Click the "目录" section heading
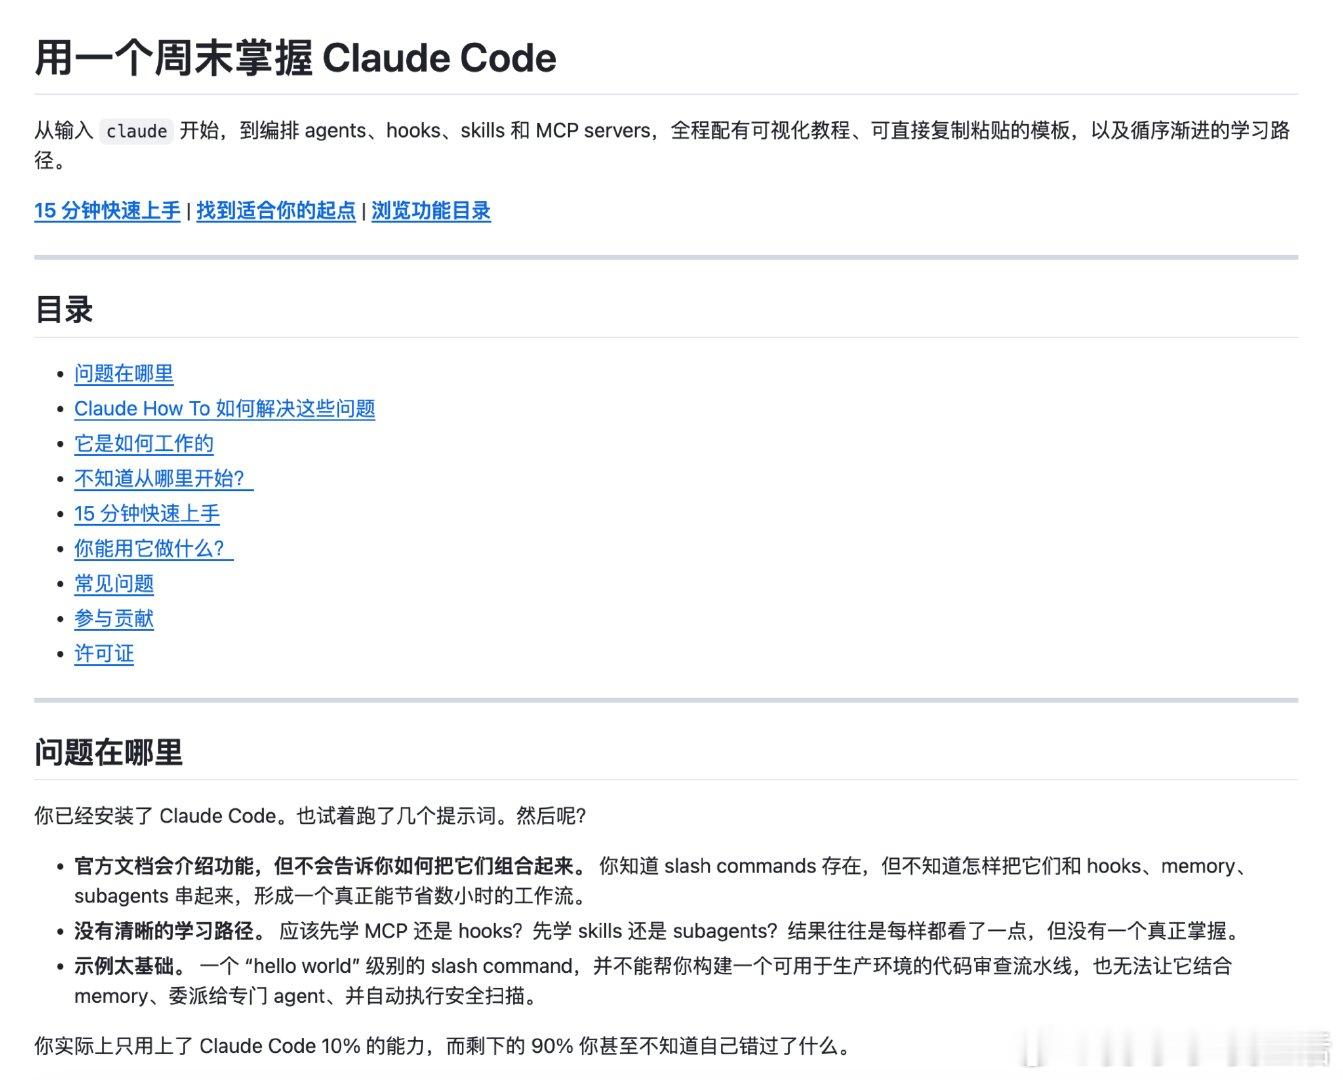Viewport: 1343px width, 1080px height. (x=63, y=309)
